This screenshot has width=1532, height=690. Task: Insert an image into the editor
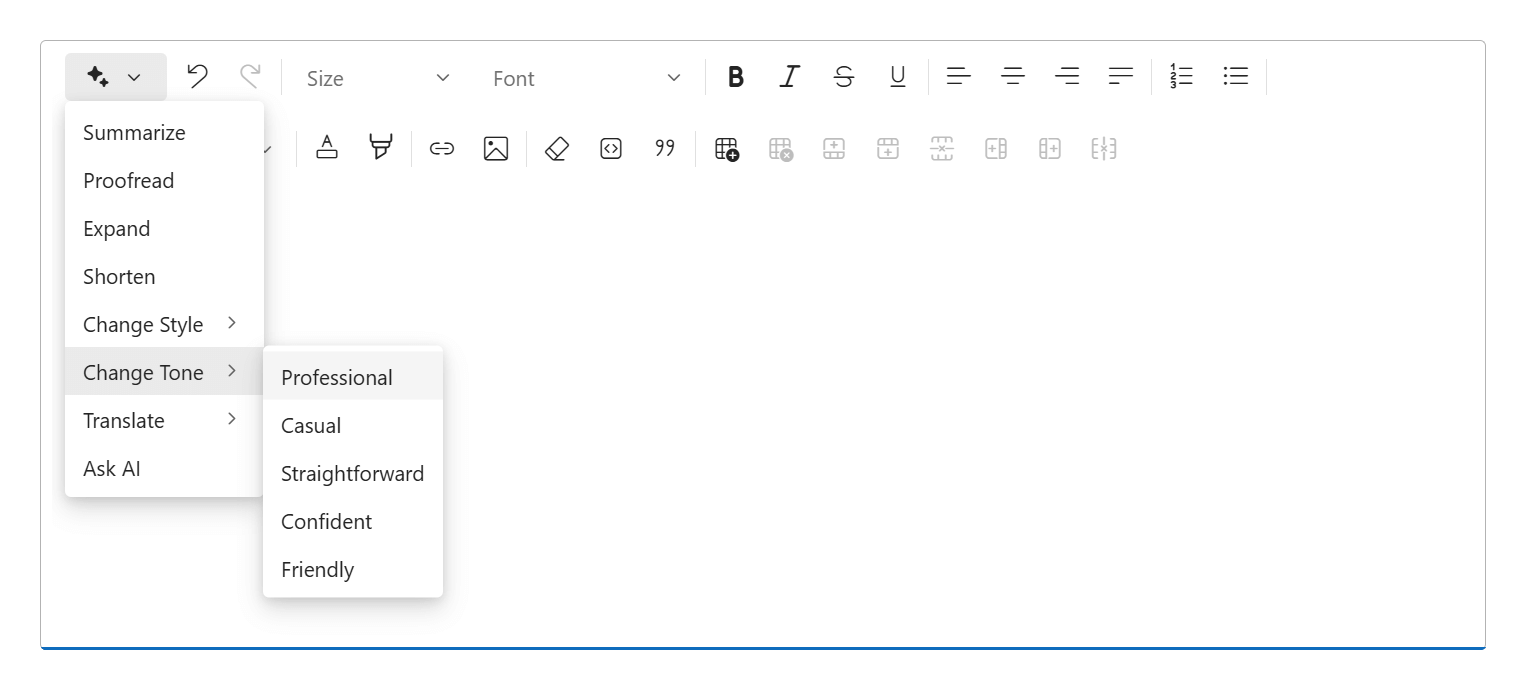tap(495, 147)
